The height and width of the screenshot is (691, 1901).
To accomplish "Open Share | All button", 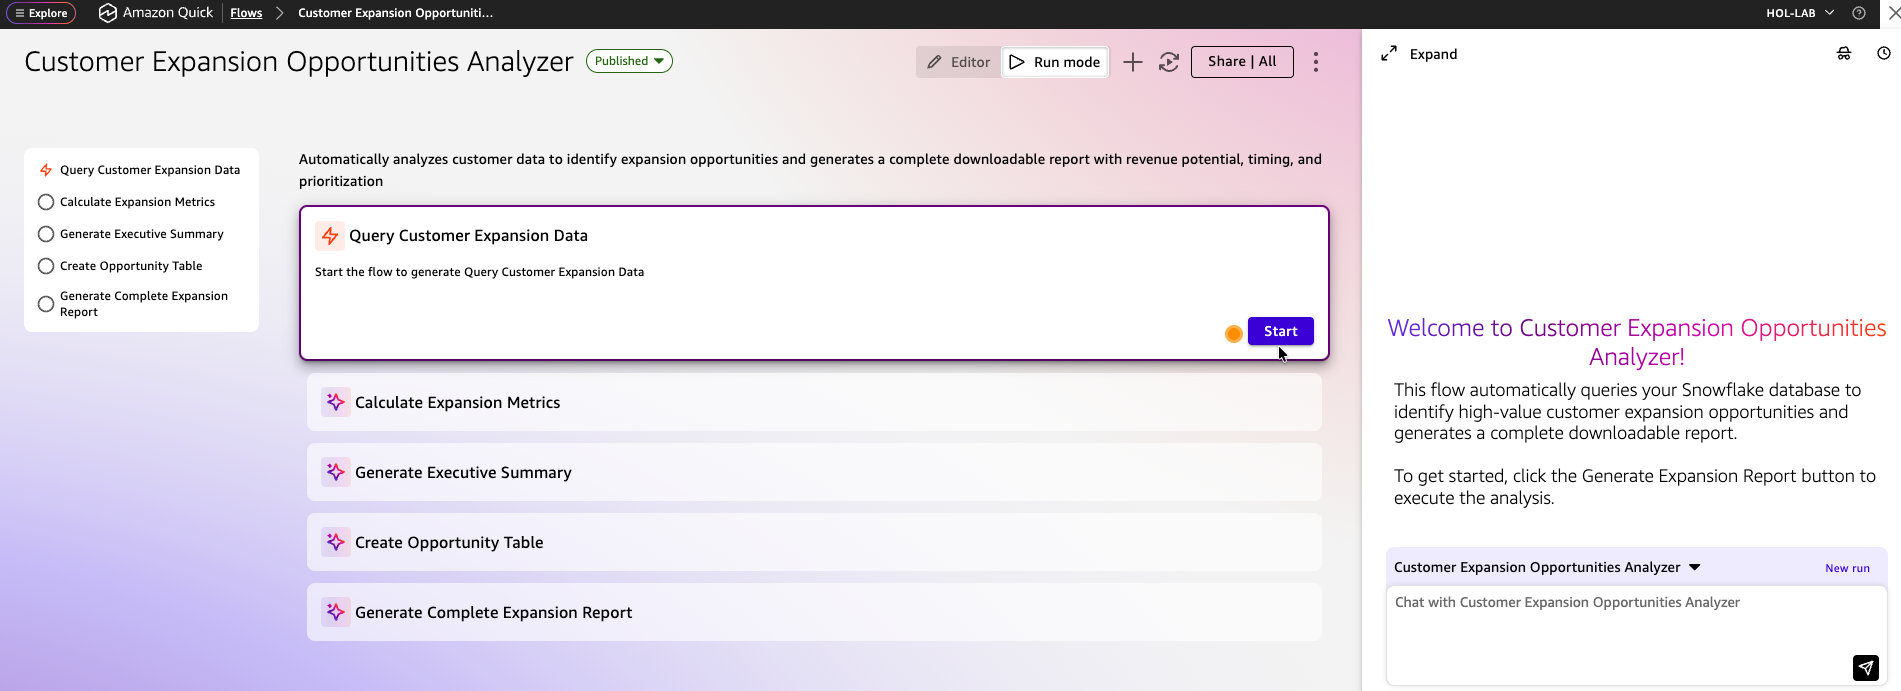I will point(1242,62).
